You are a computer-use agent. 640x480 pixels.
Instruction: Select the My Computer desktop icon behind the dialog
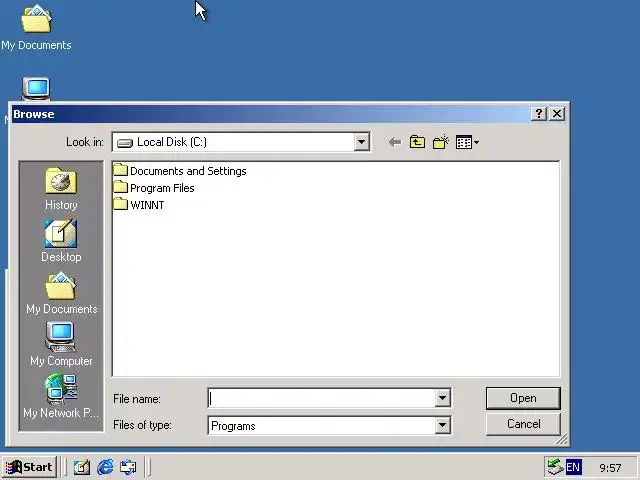(x=36, y=89)
